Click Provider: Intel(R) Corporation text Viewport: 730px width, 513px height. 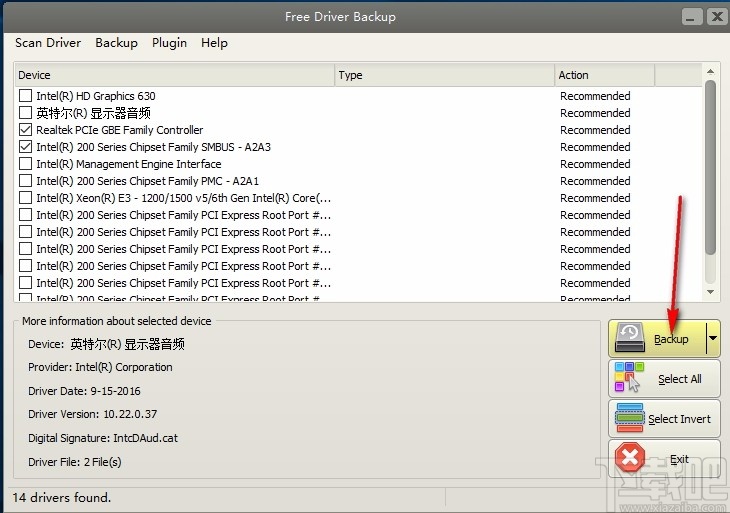tap(100, 367)
